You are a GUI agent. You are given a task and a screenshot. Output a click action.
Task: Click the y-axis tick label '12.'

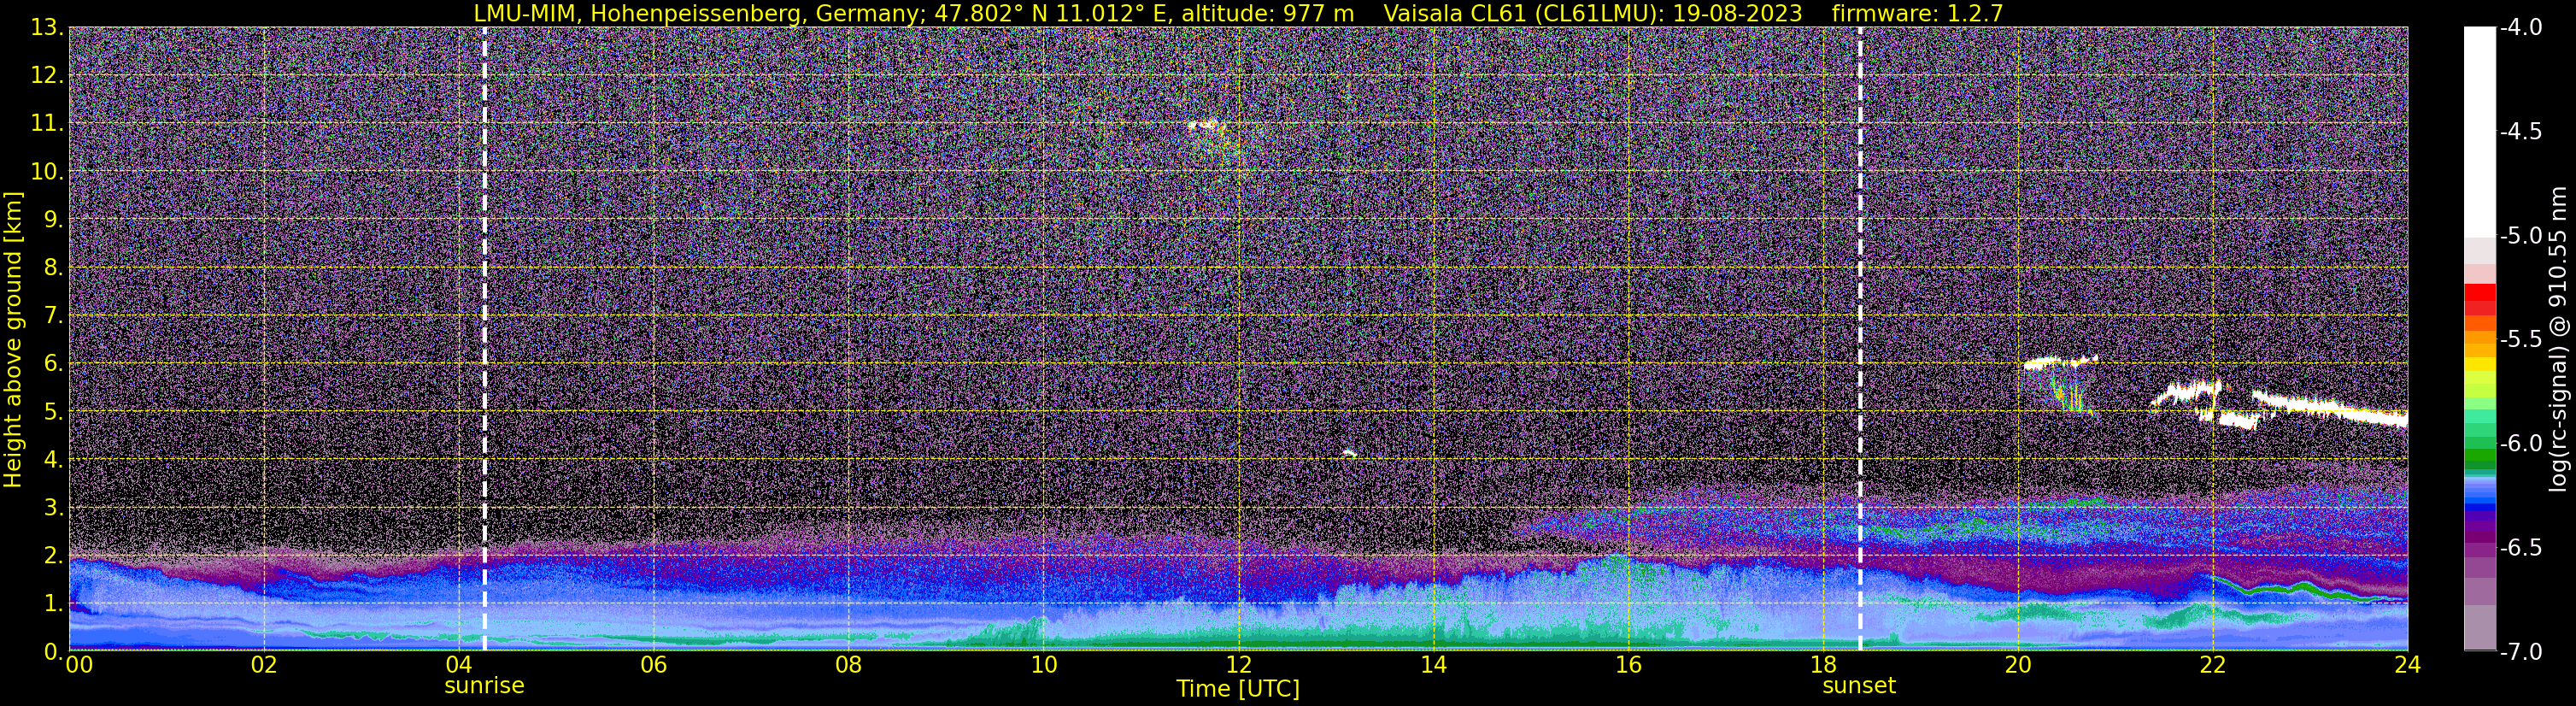(x=47, y=76)
